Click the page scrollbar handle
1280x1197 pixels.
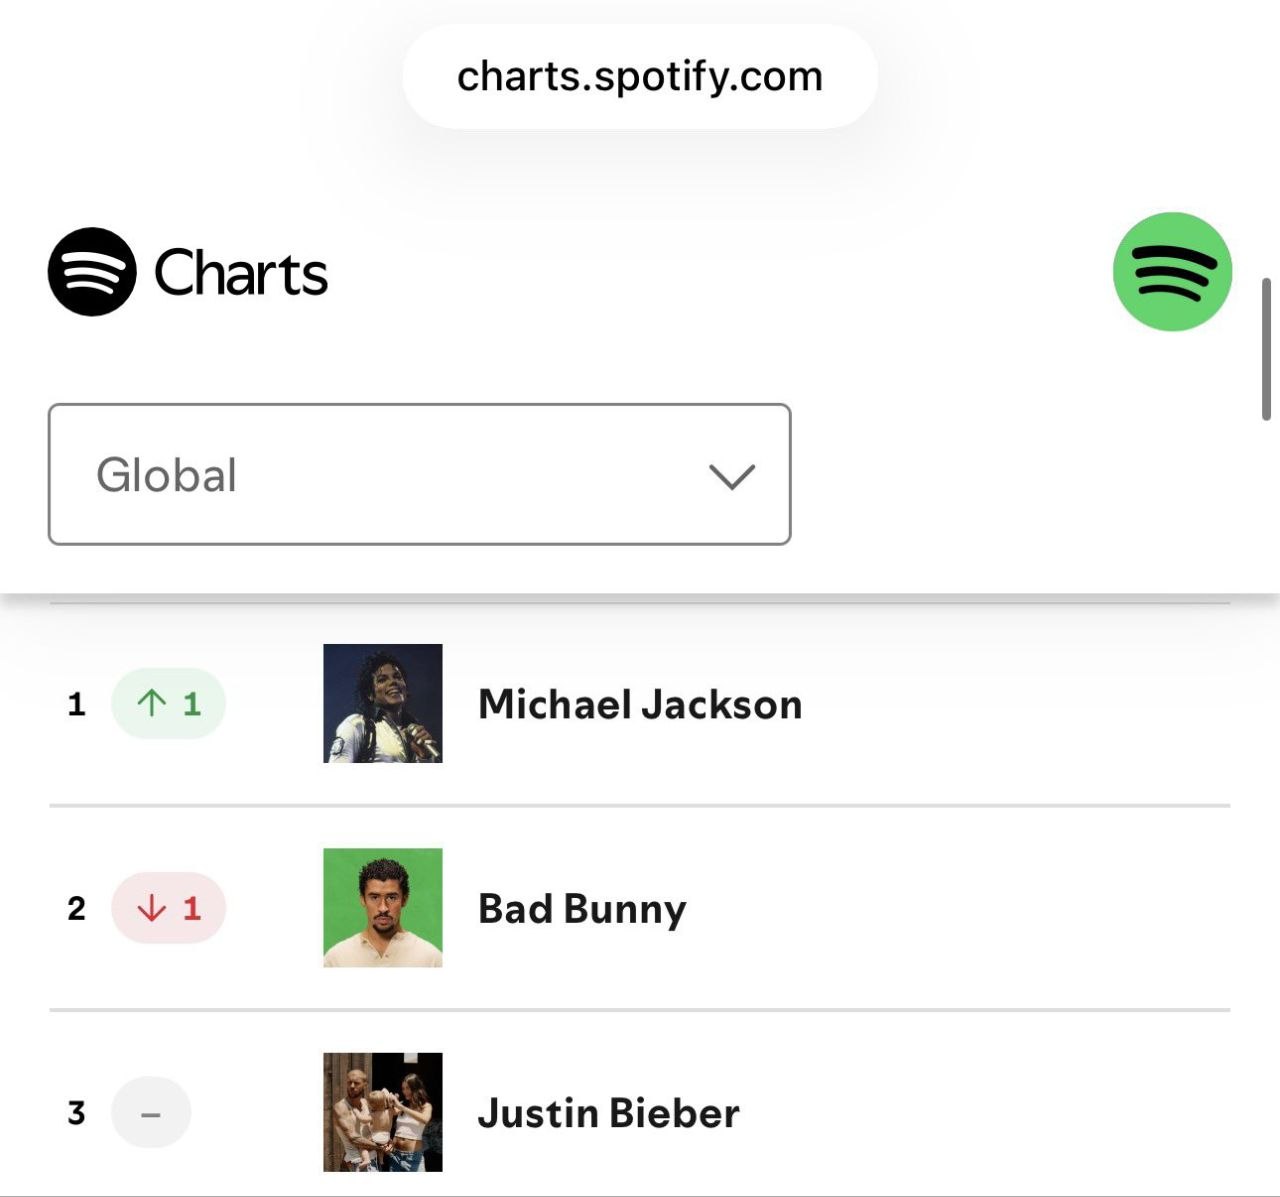pos(1266,349)
